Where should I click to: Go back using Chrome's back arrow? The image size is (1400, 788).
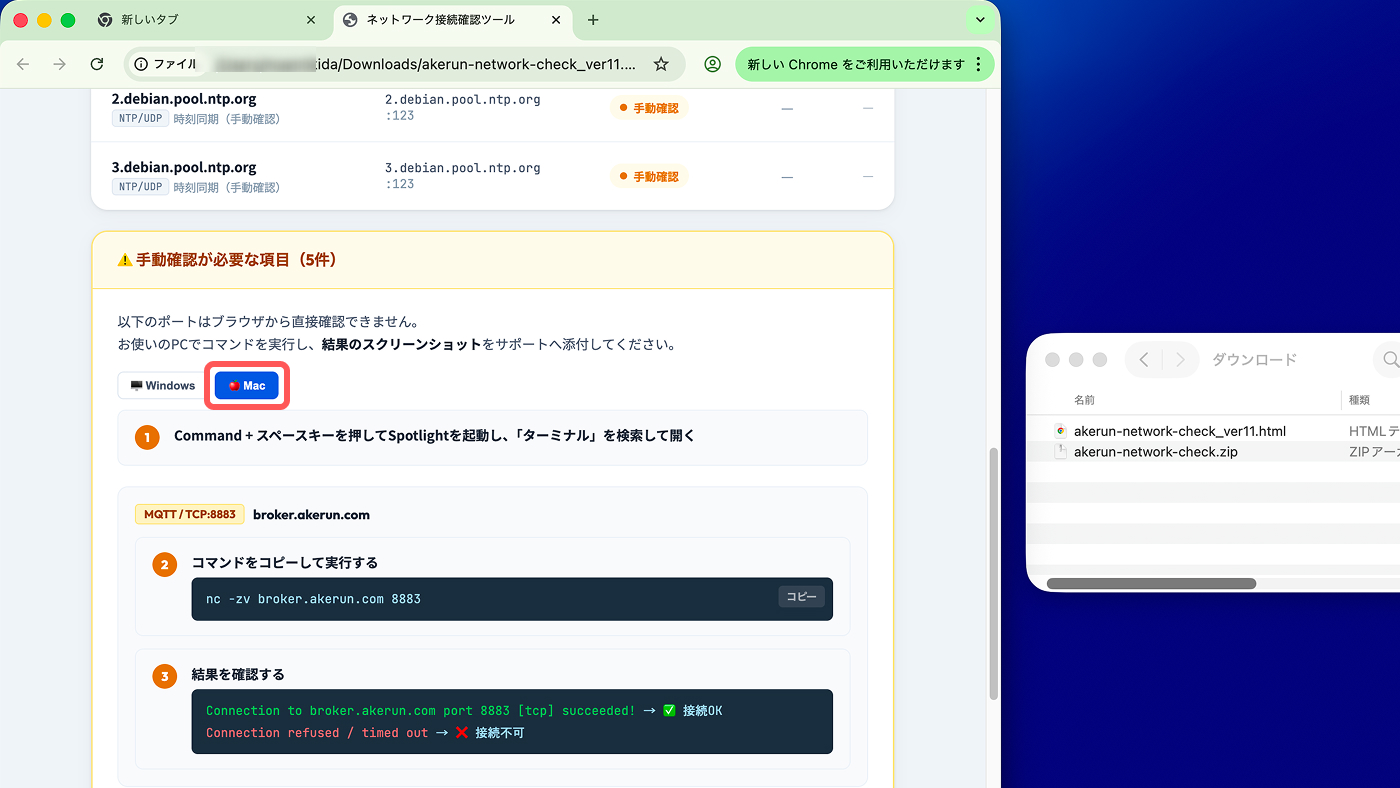(x=23, y=64)
